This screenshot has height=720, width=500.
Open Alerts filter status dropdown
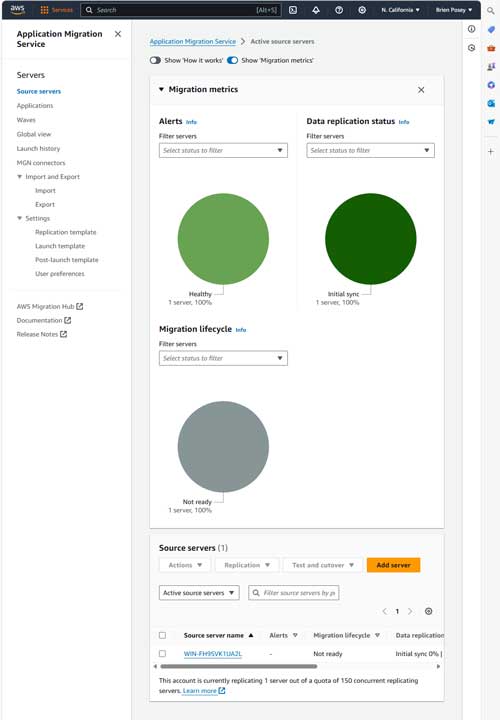223,150
